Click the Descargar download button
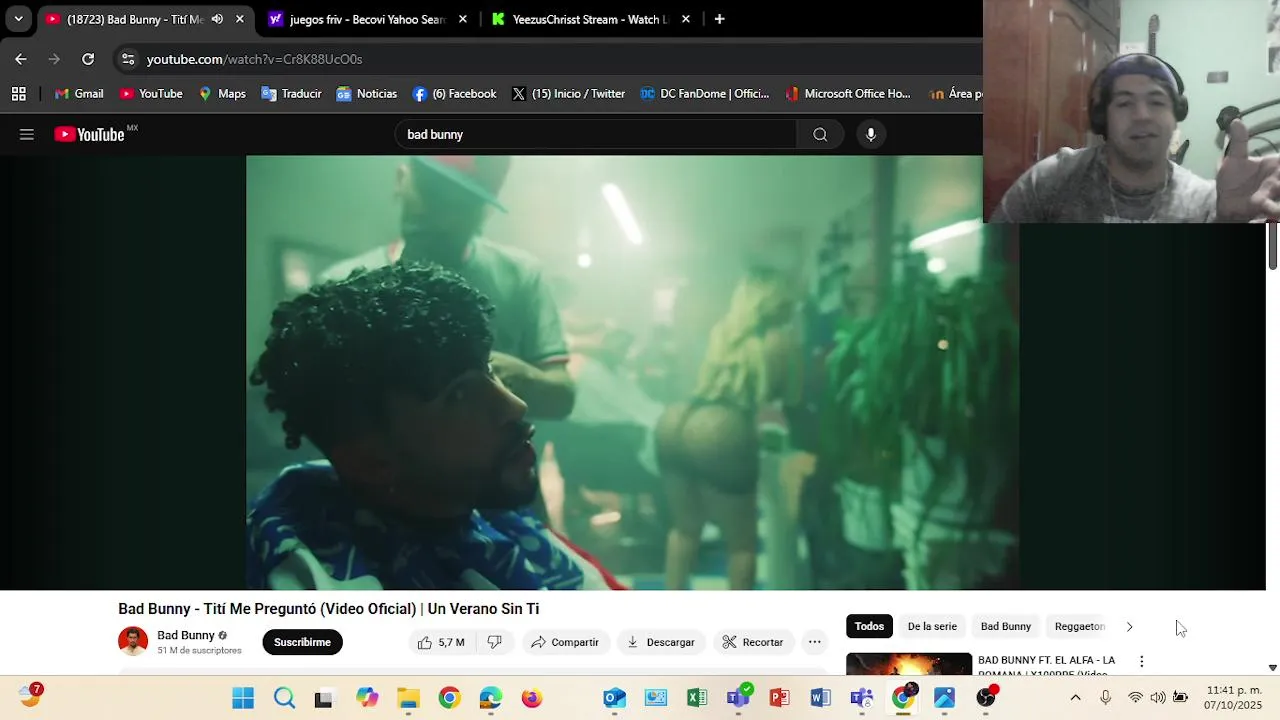This screenshot has height=720, width=1280. pos(661,642)
